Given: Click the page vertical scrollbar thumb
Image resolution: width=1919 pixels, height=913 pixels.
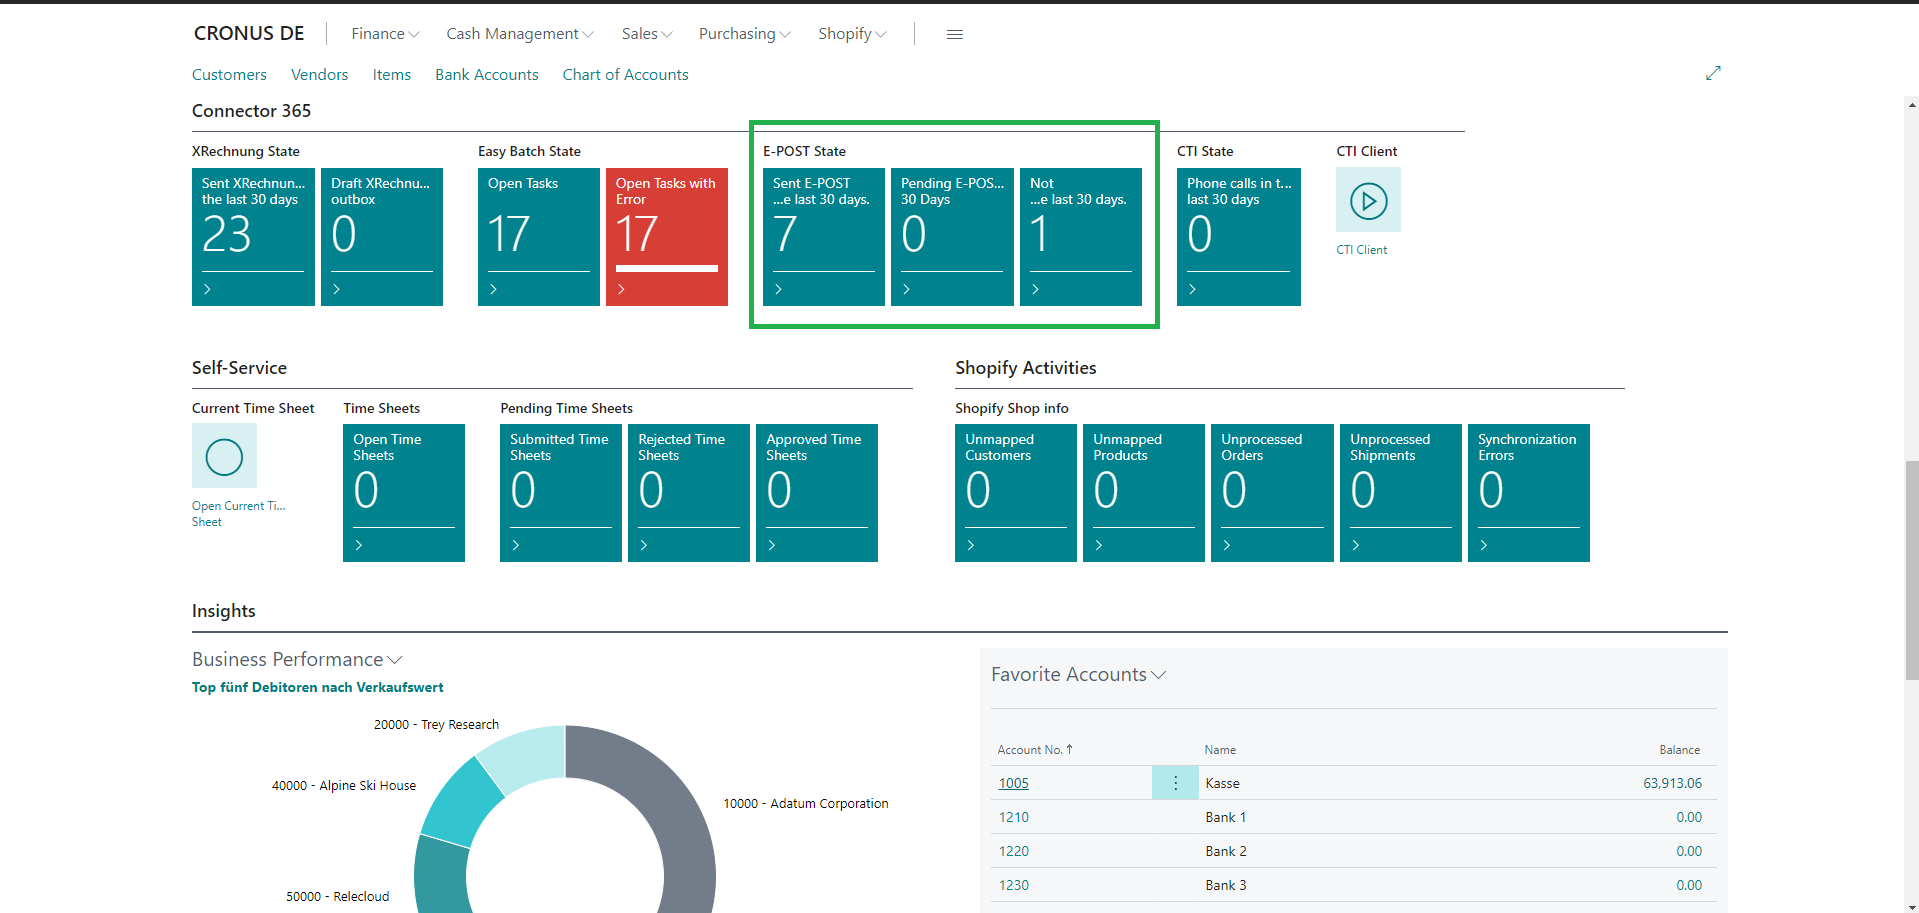Looking at the screenshot, I should point(1912,570).
